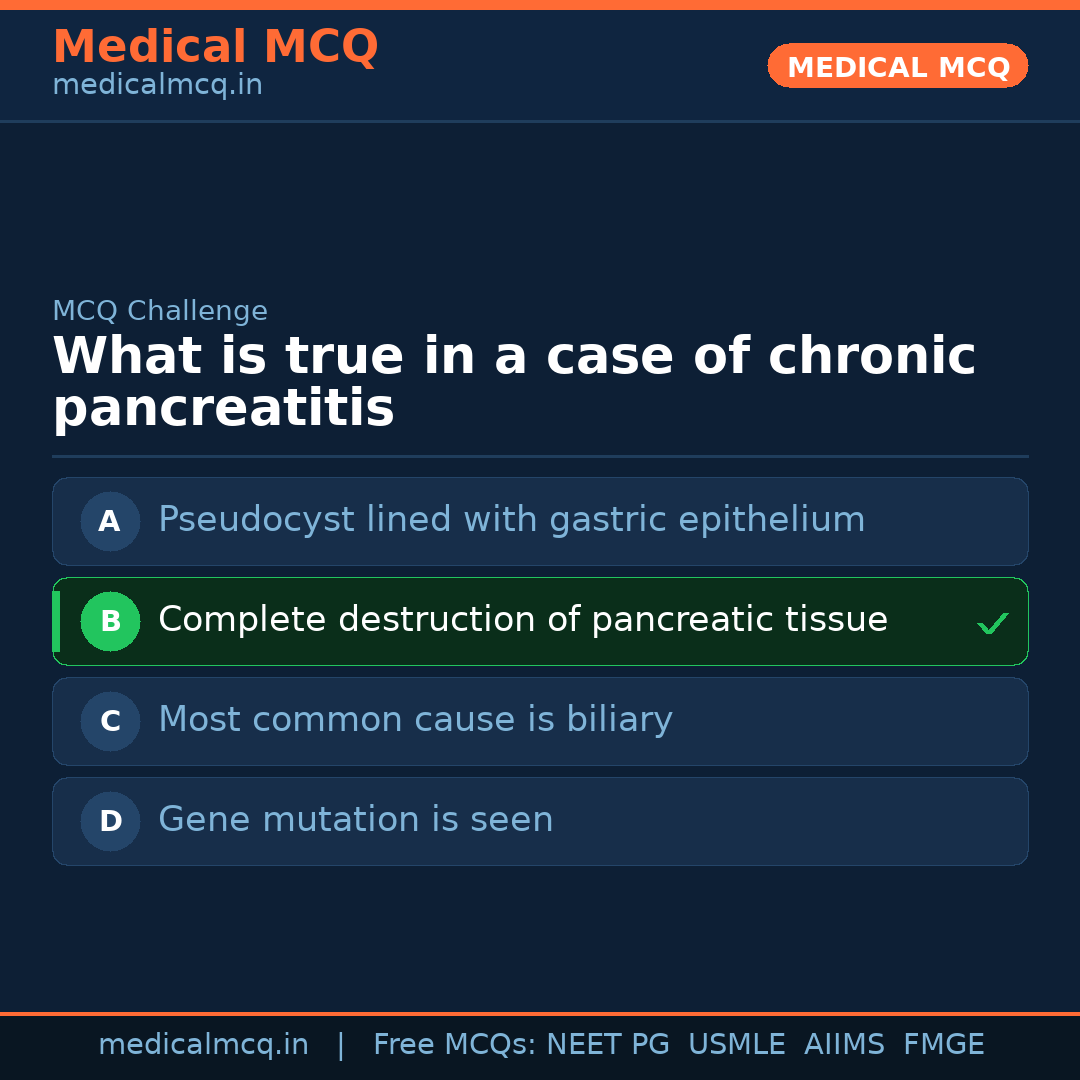Click the green checkmark on option B
Screen dimensions: 1080x1080
pos(992,624)
